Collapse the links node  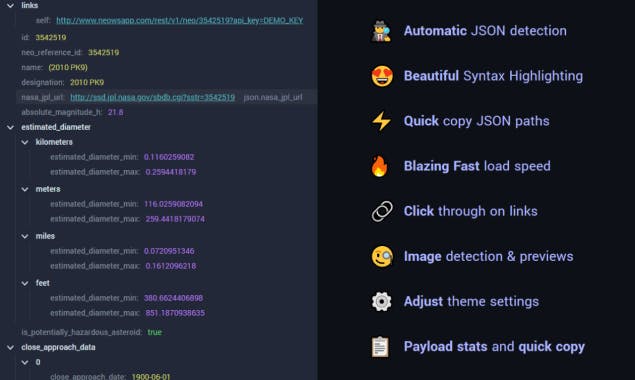tap(11, 6)
